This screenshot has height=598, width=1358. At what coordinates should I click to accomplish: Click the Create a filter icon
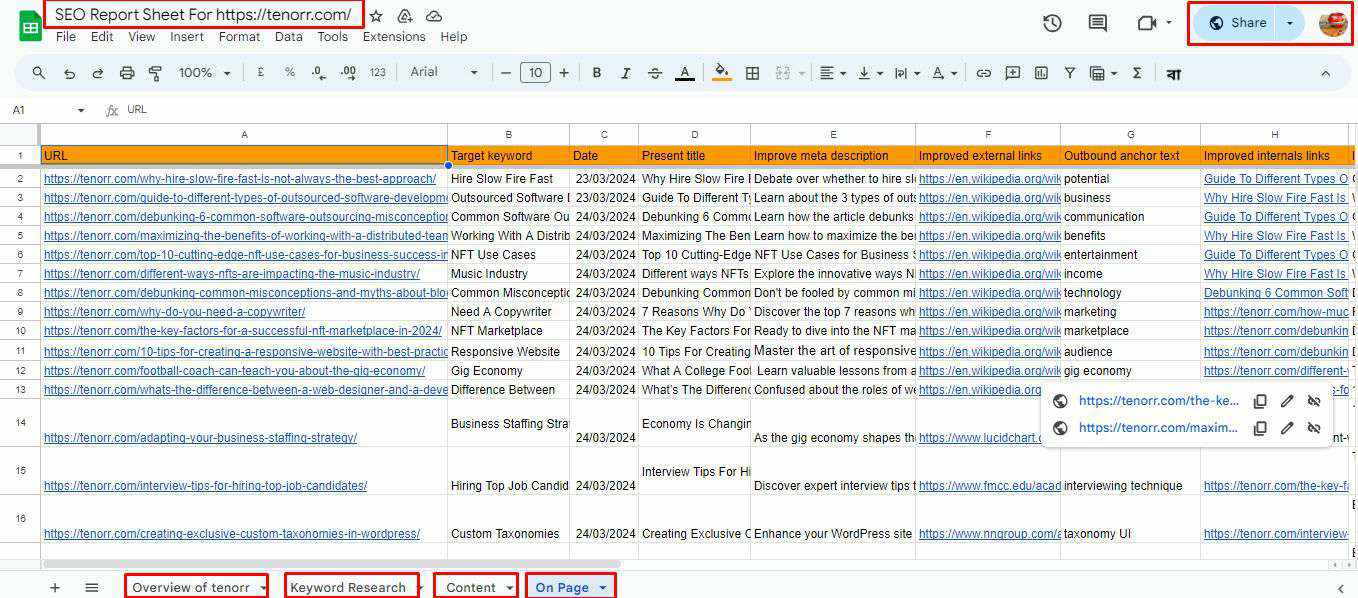point(1070,73)
